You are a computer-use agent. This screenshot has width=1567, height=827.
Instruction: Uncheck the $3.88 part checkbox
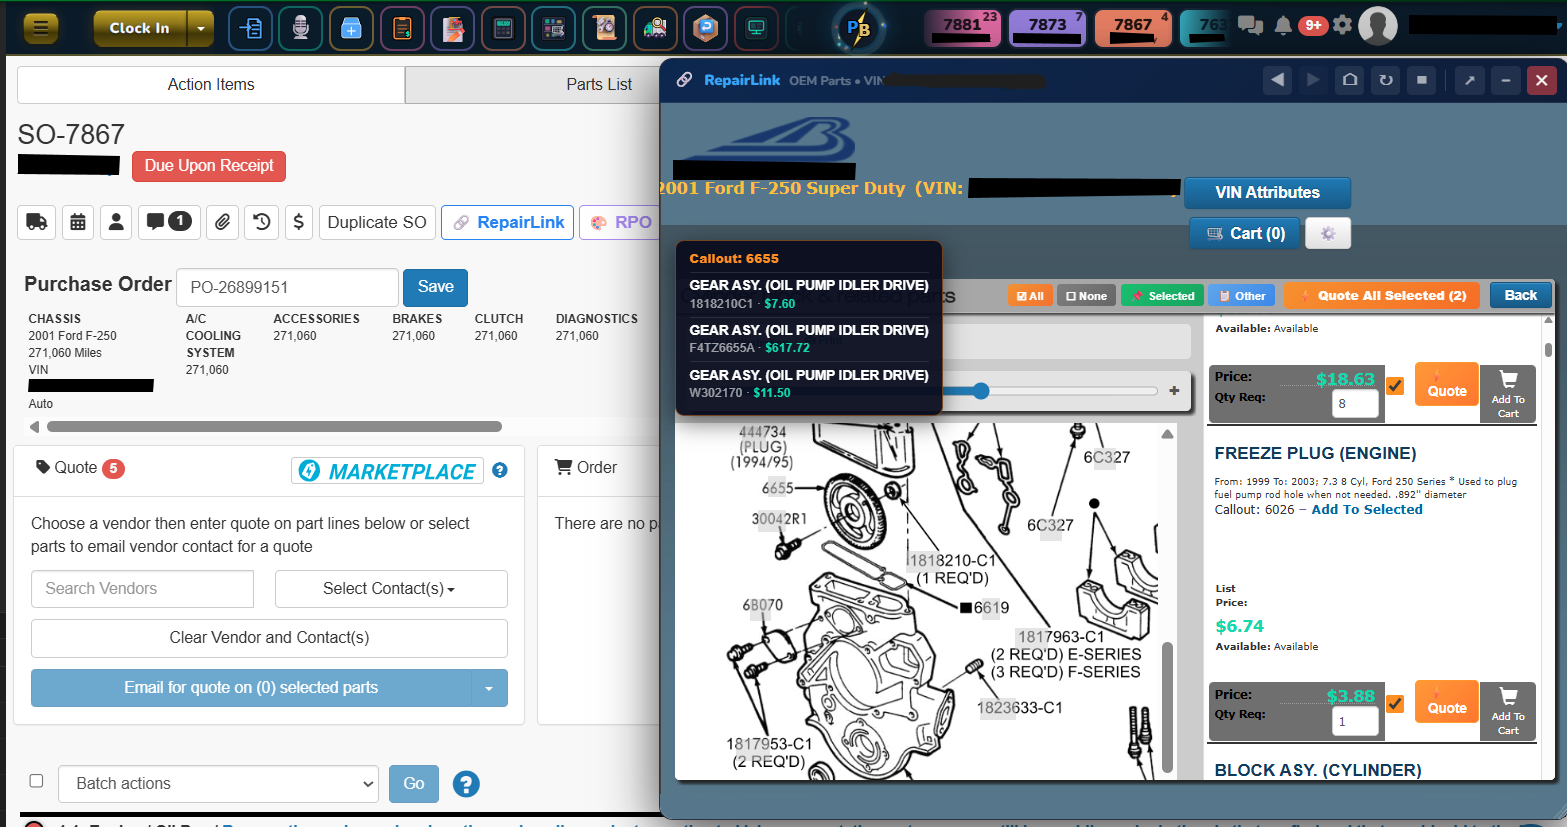point(1395,703)
